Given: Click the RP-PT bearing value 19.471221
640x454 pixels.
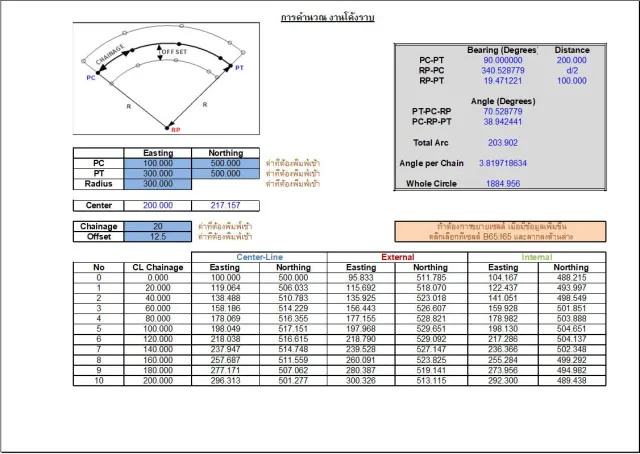Looking at the screenshot, I should (x=502, y=80).
